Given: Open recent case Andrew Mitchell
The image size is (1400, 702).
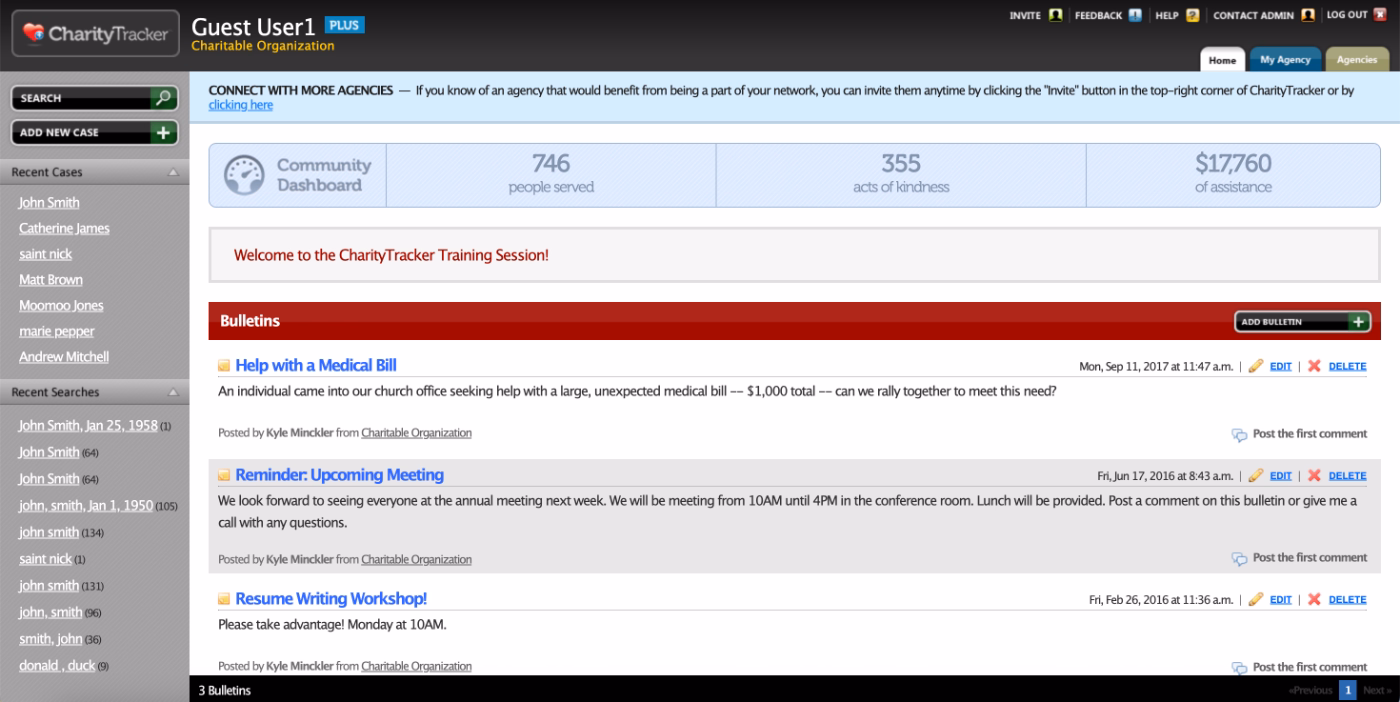Looking at the screenshot, I should tap(64, 357).
